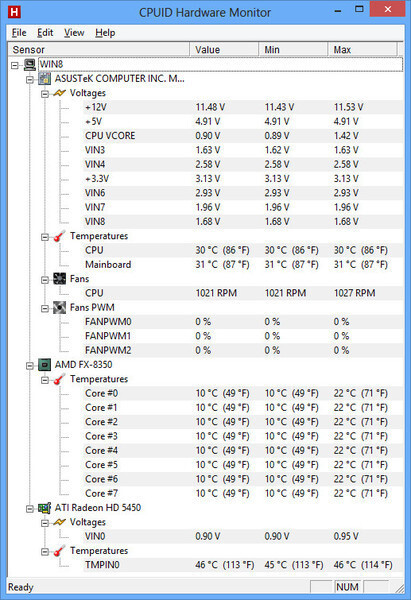
Task: Collapse the WIN8 root tree node
Action: point(15,65)
